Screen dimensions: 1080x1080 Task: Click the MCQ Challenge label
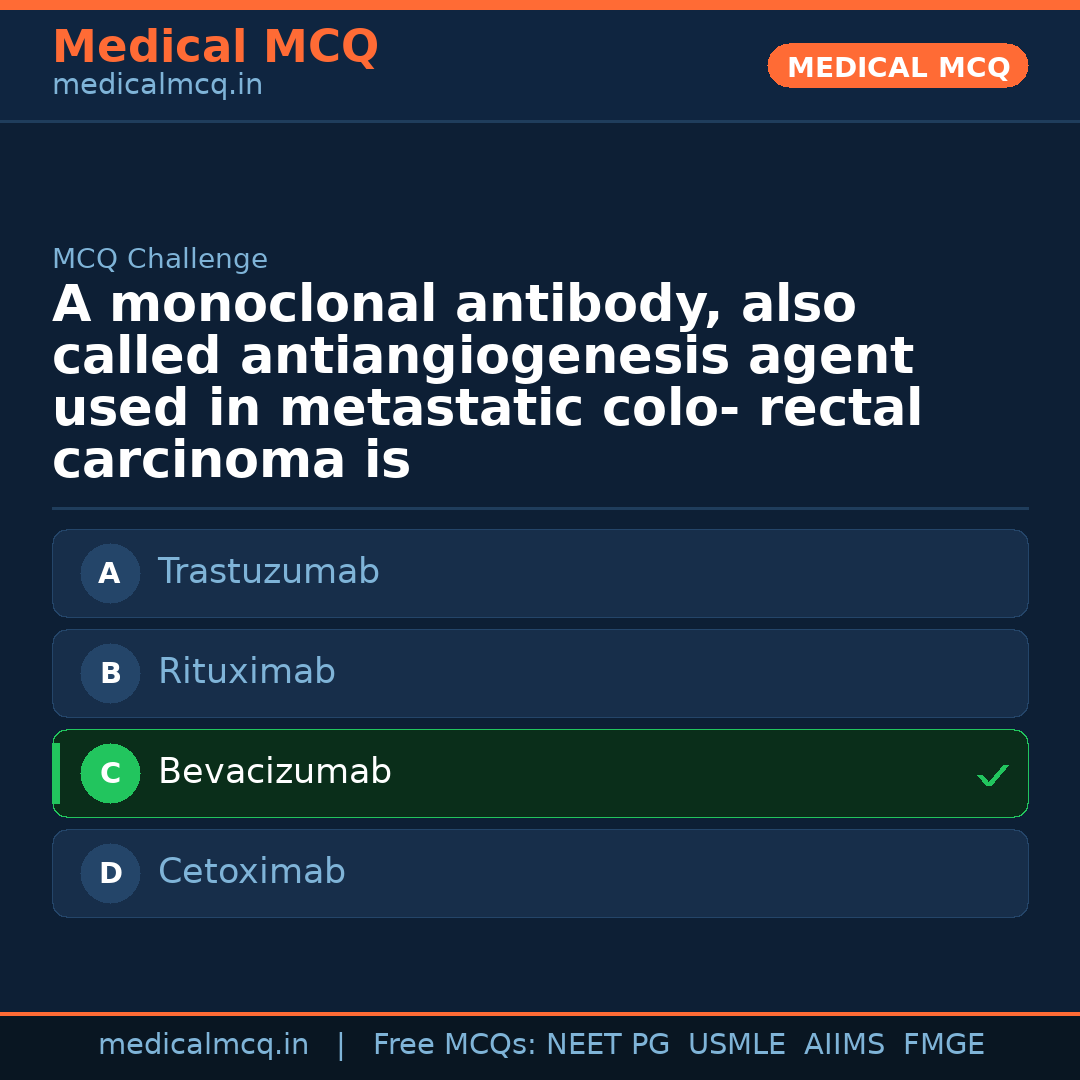point(160,260)
